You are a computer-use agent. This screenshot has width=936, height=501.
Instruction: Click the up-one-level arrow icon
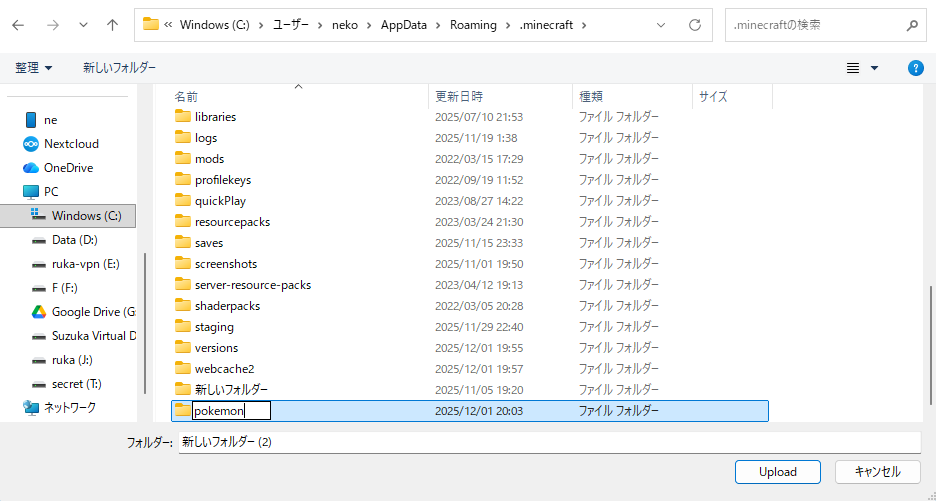click(x=112, y=25)
